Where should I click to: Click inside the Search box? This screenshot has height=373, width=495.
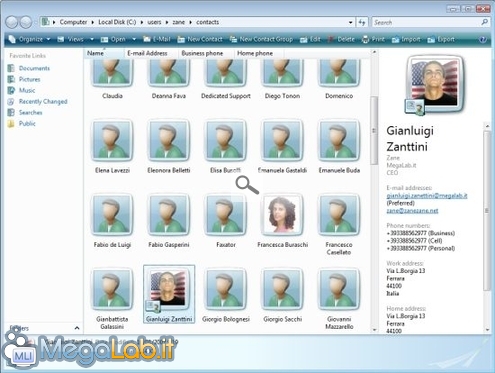(x=426, y=22)
